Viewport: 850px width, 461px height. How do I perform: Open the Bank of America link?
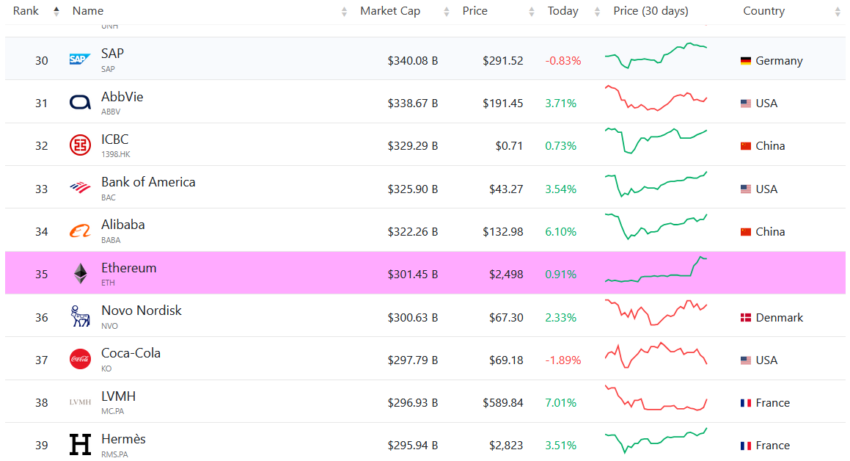(148, 182)
